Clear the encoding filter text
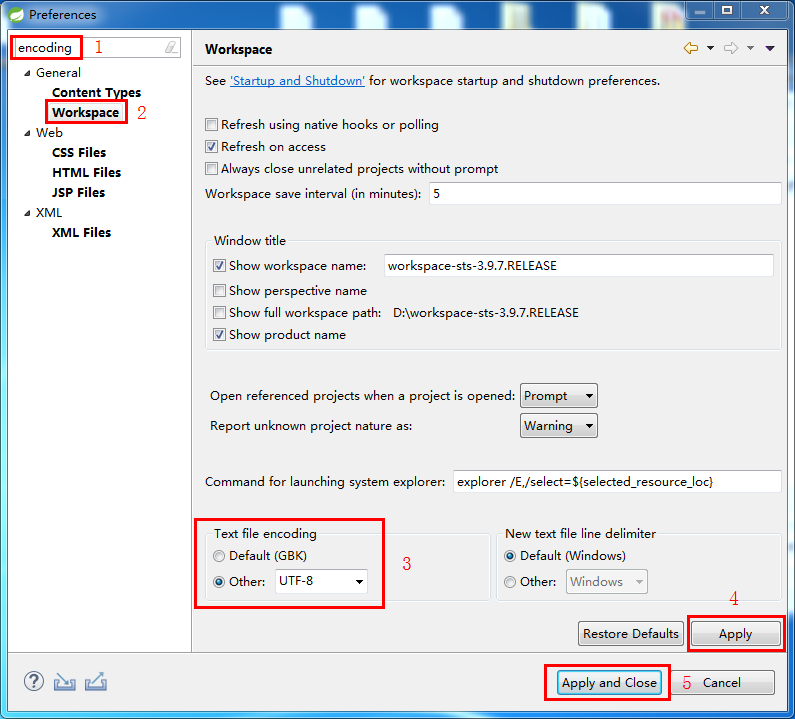The width and height of the screenshot is (795, 719). tap(171, 48)
